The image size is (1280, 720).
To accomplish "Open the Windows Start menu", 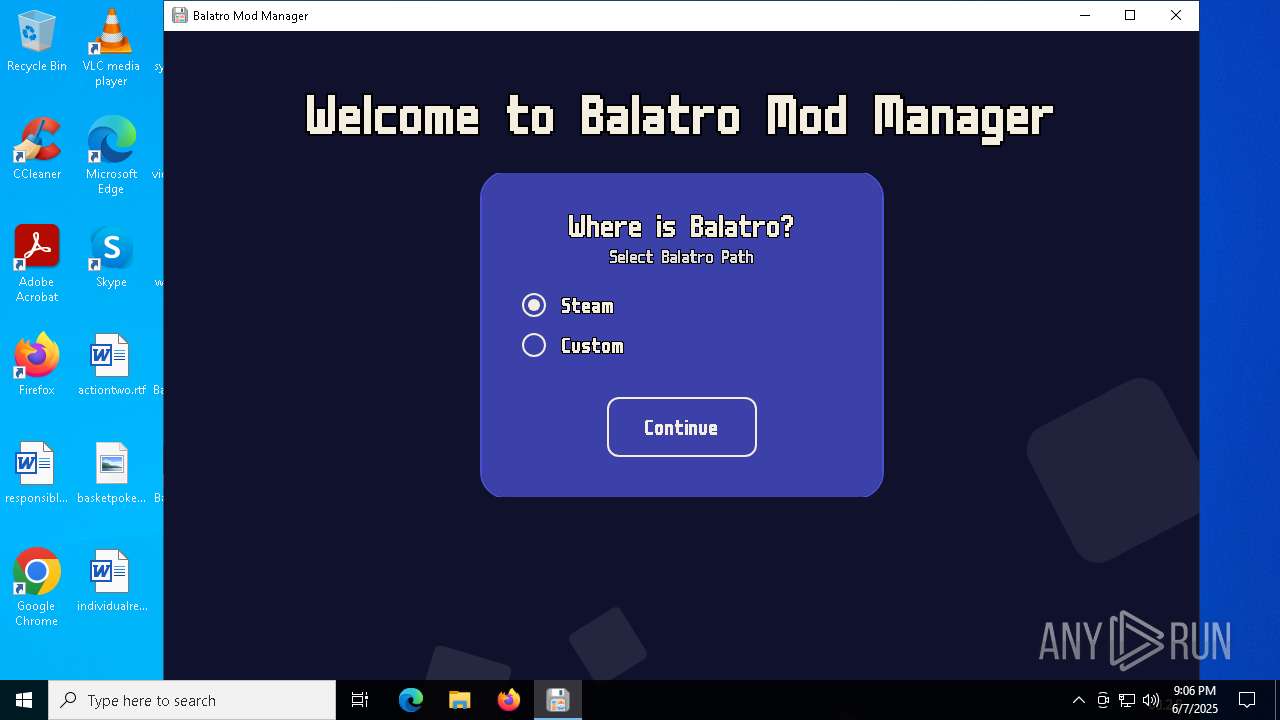I will point(24,700).
